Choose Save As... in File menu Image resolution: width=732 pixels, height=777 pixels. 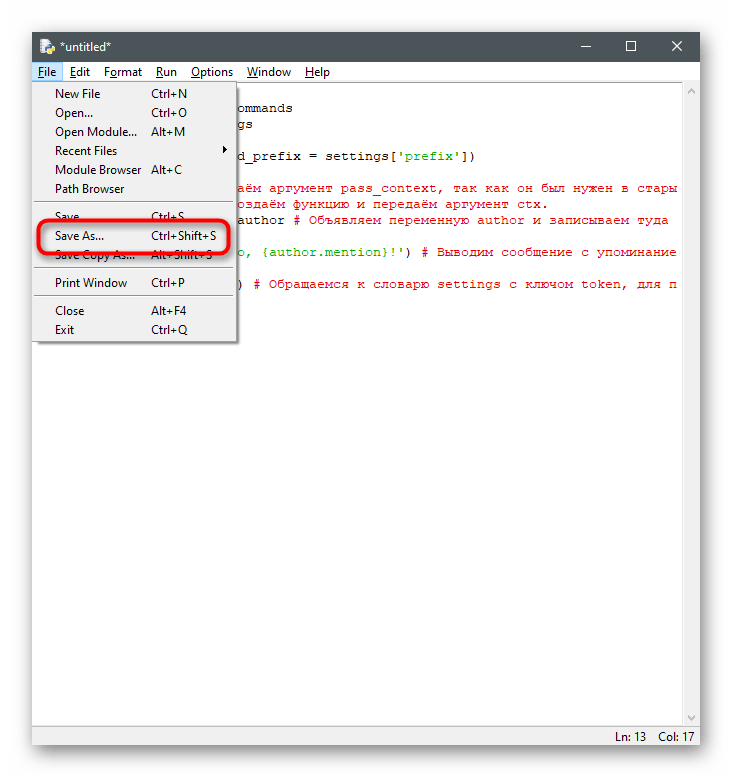point(80,236)
